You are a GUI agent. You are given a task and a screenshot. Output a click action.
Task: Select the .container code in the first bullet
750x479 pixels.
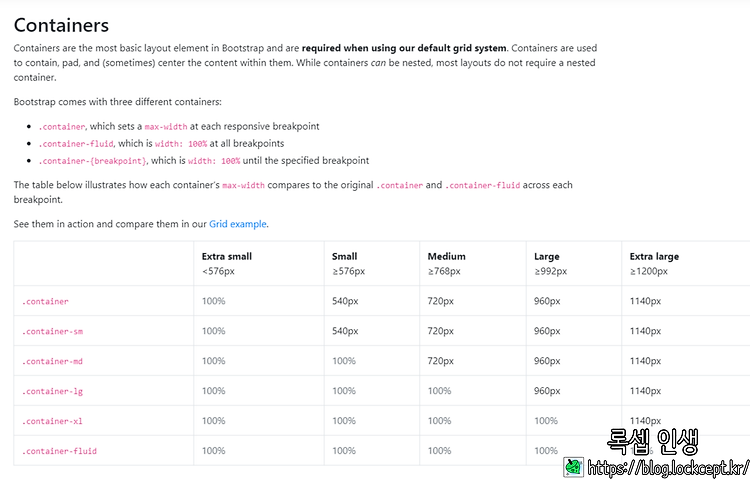tap(62, 127)
